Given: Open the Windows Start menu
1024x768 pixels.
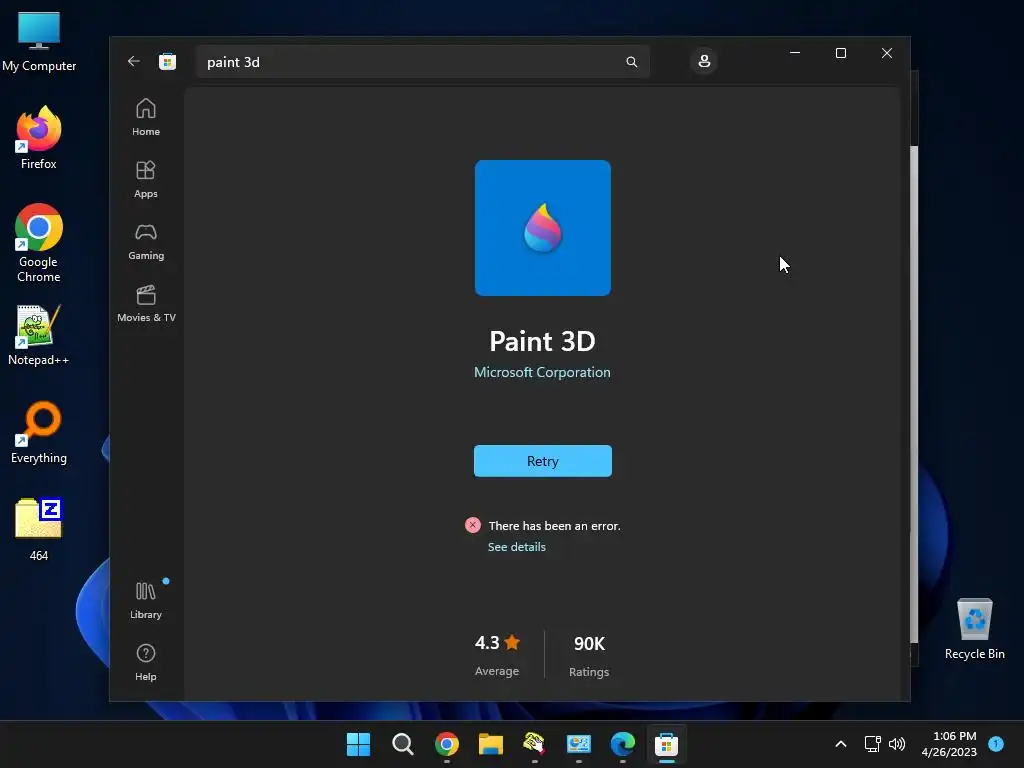Looking at the screenshot, I should click(358, 744).
